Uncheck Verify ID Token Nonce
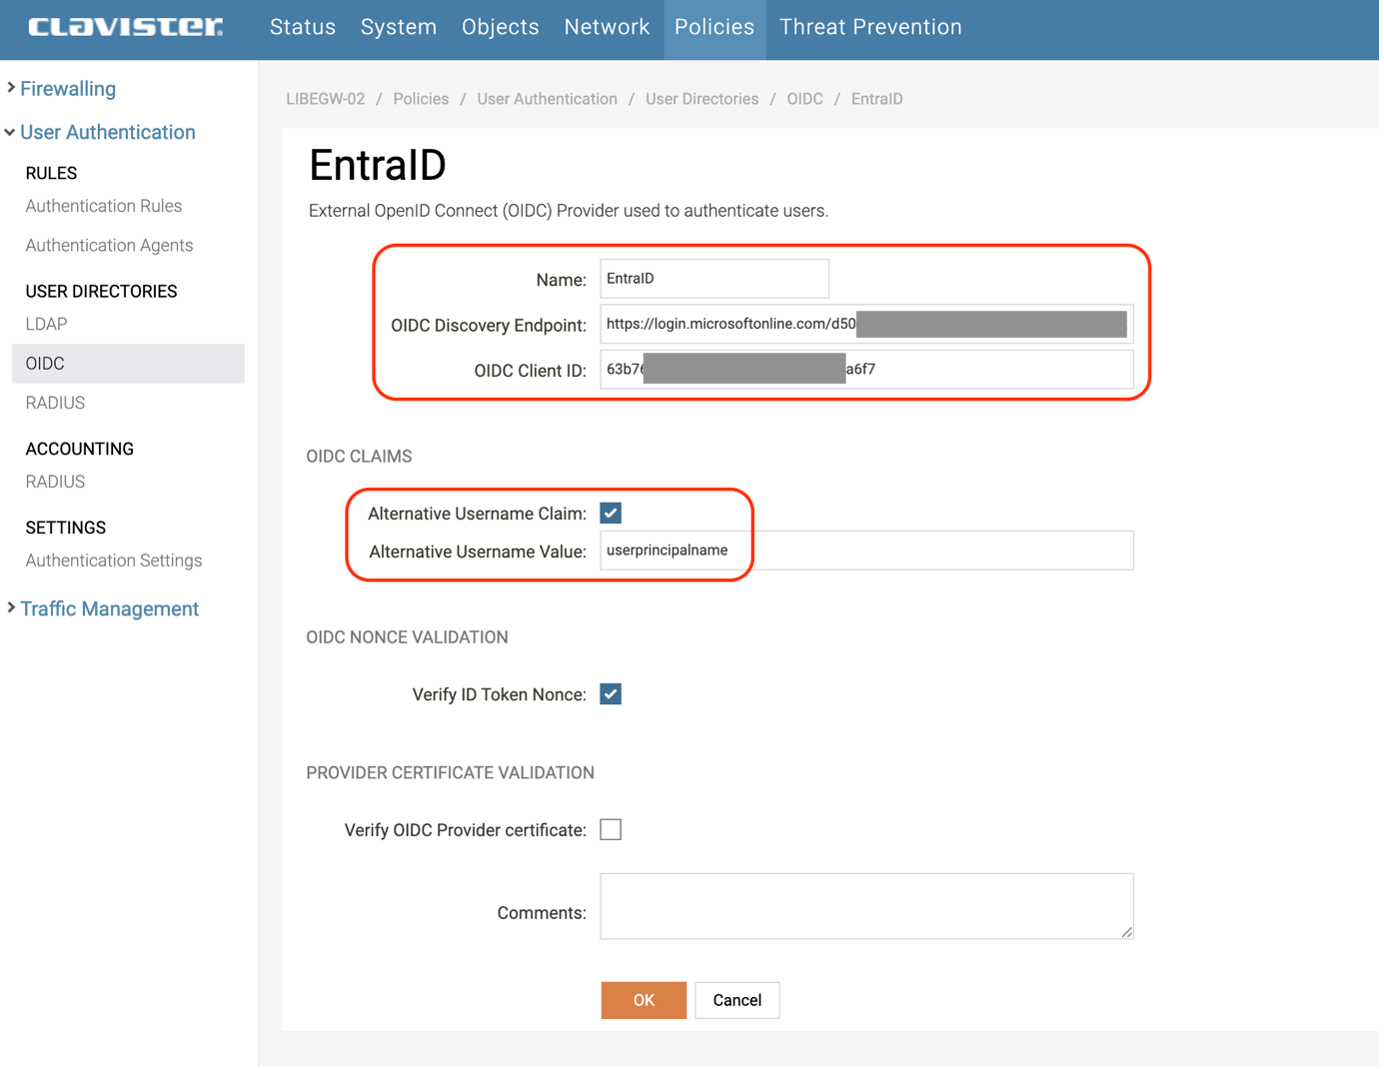 [x=611, y=694]
